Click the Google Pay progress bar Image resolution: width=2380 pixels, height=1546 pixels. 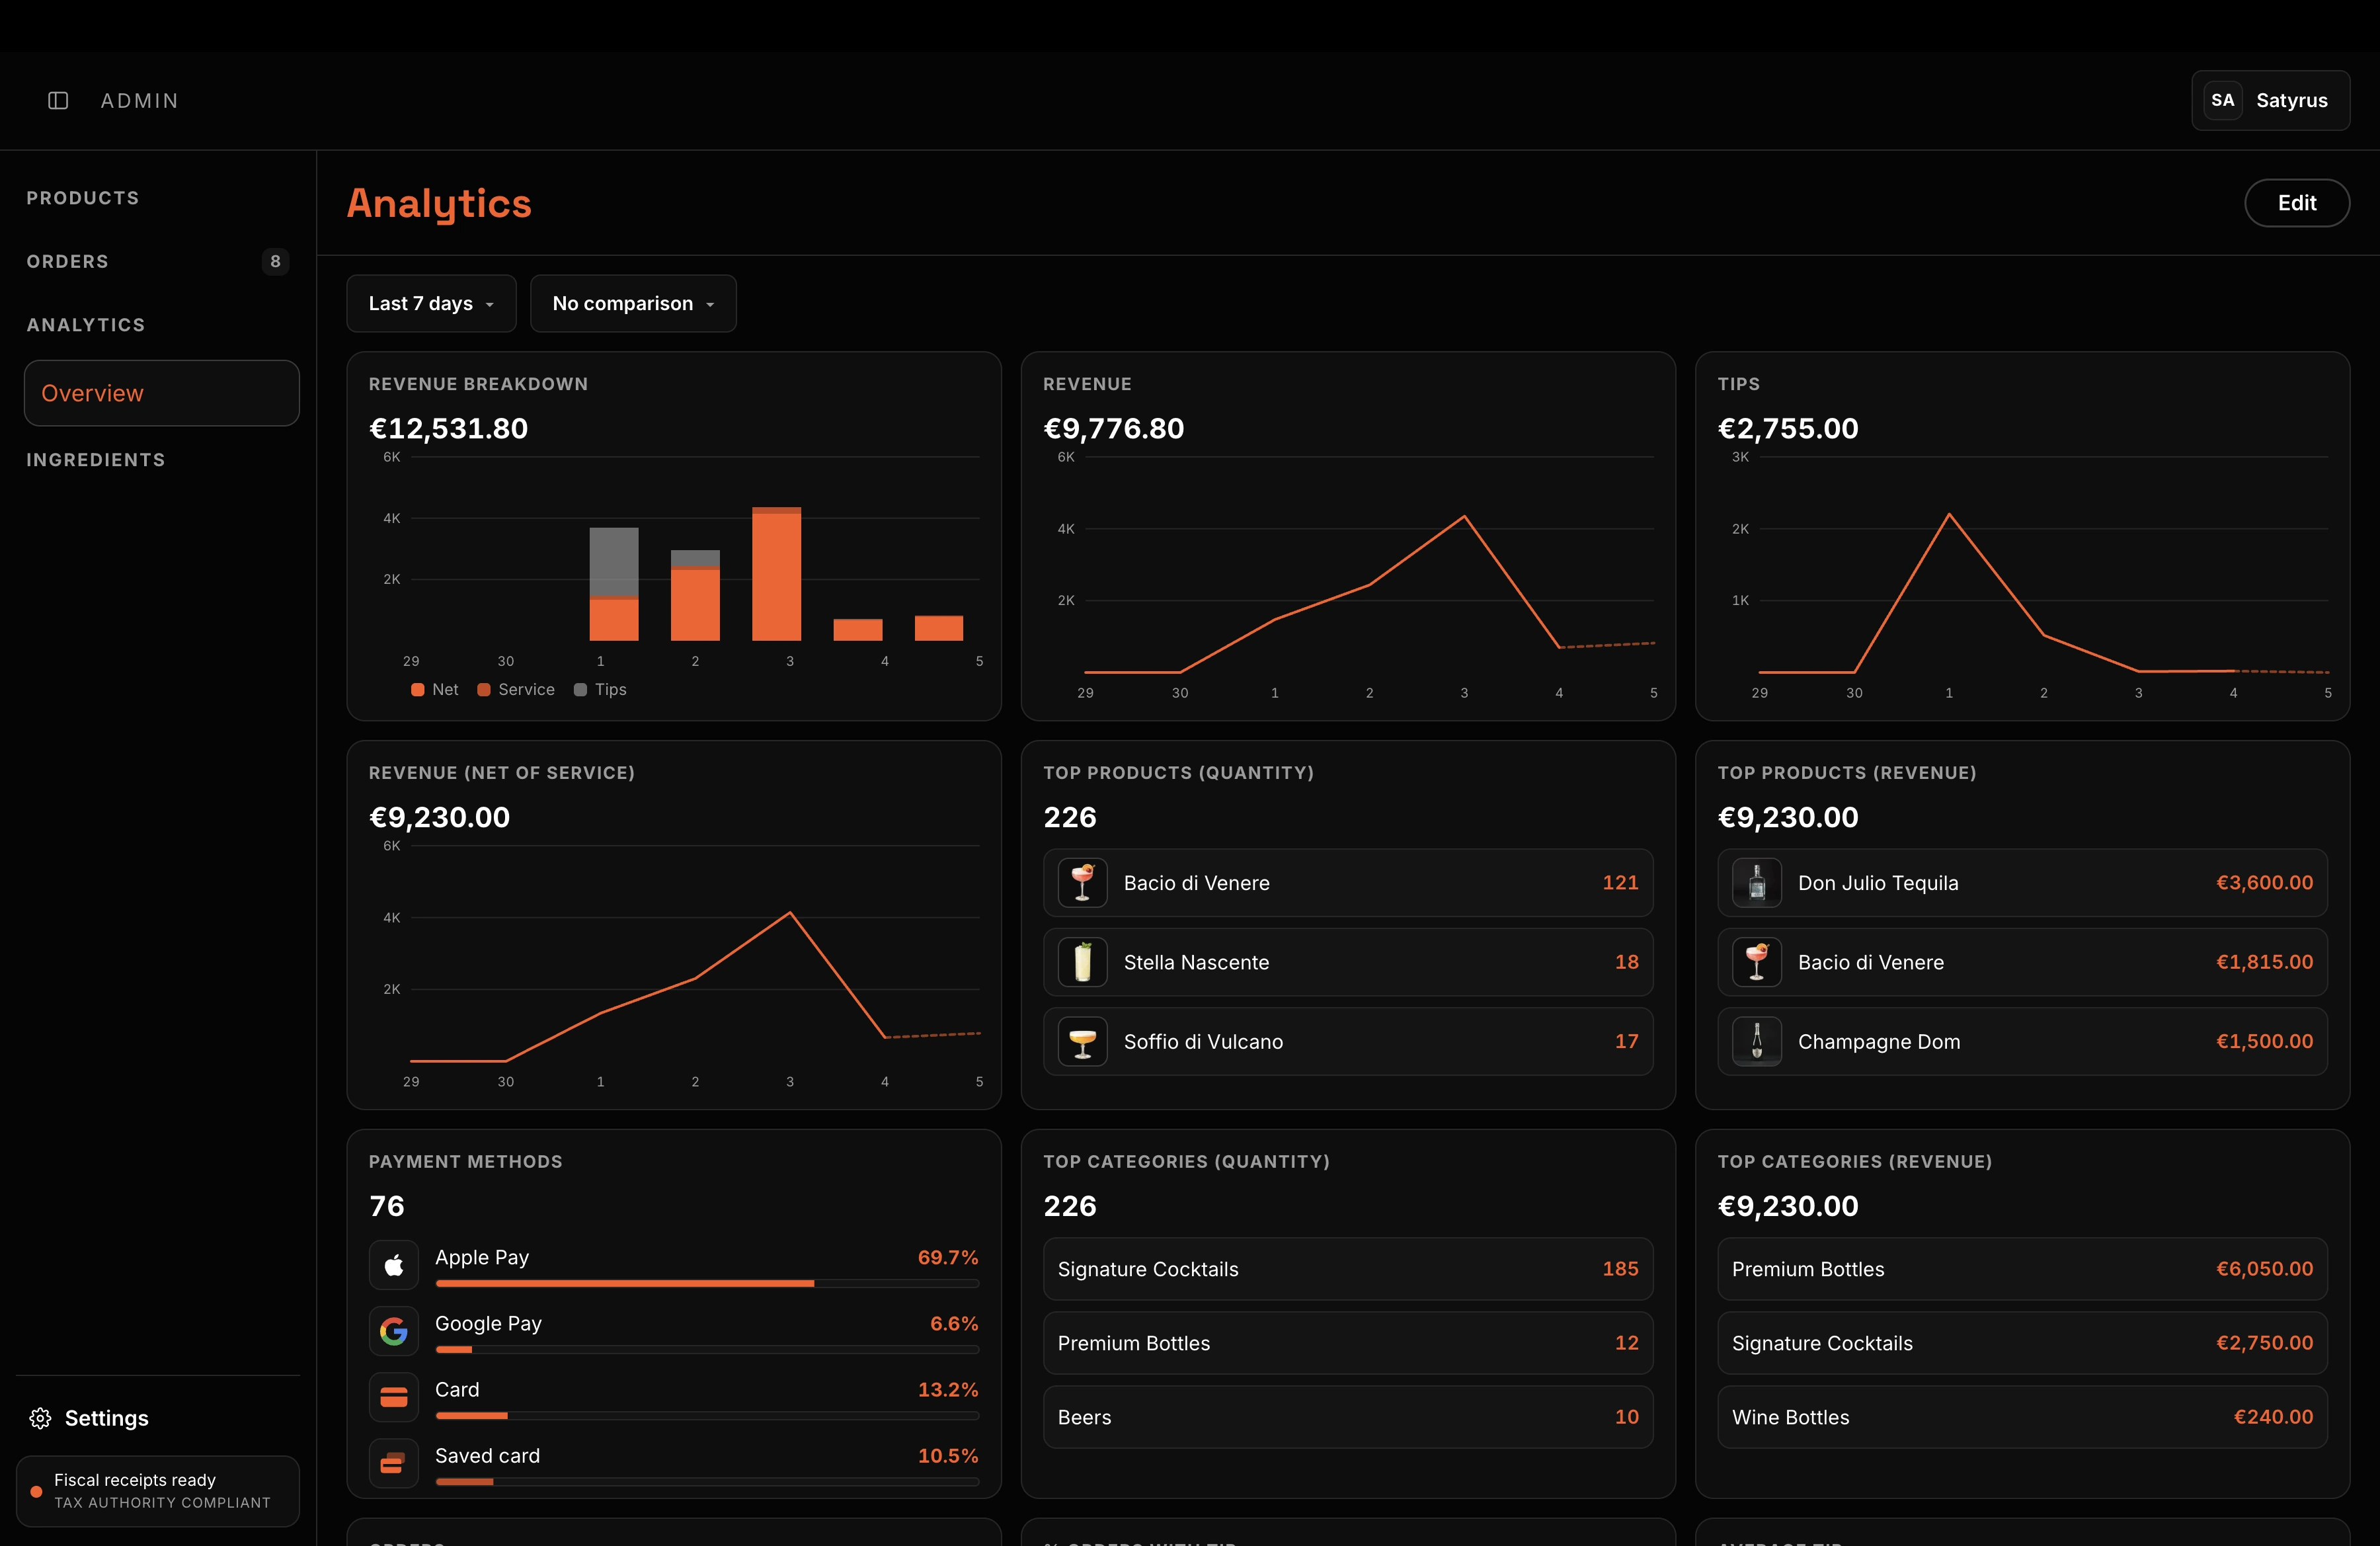click(x=707, y=1349)
